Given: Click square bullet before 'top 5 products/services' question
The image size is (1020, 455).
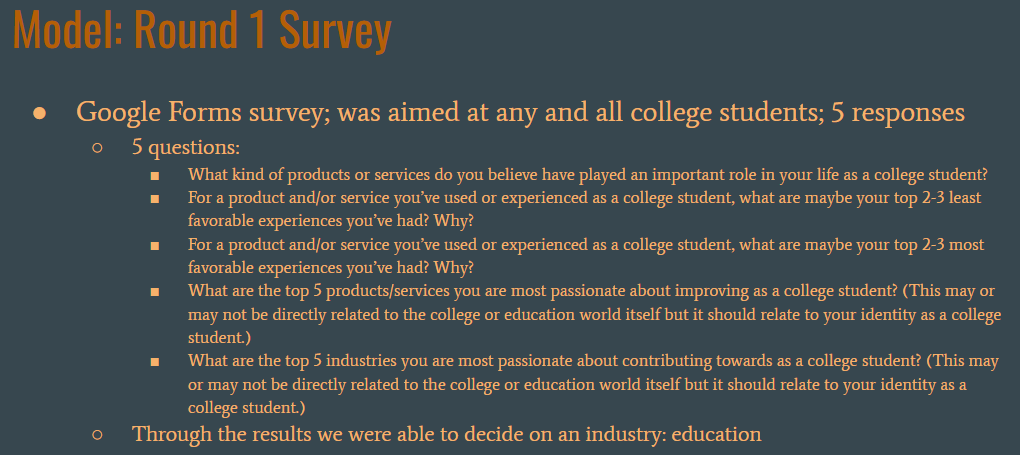Looking at the screenshot, I should [x=155, y=292].
